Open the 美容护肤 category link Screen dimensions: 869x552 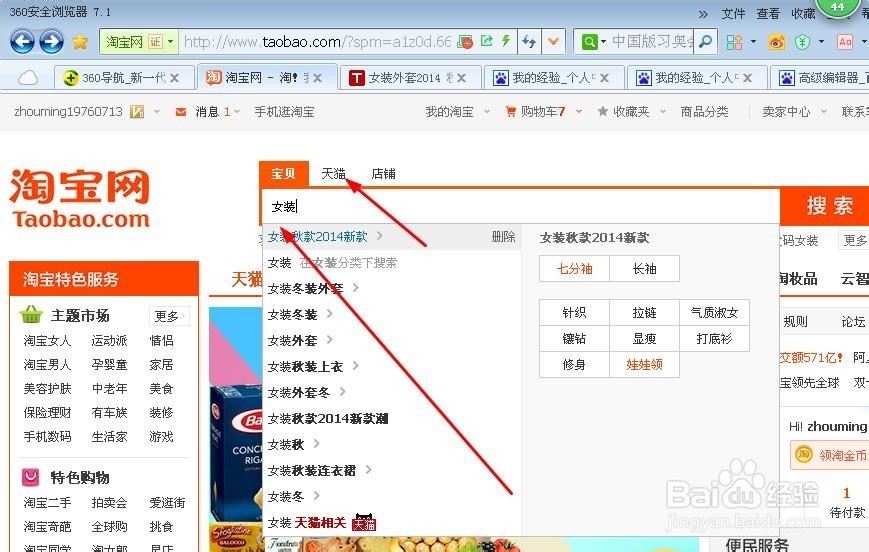click(x=48, y=389)
